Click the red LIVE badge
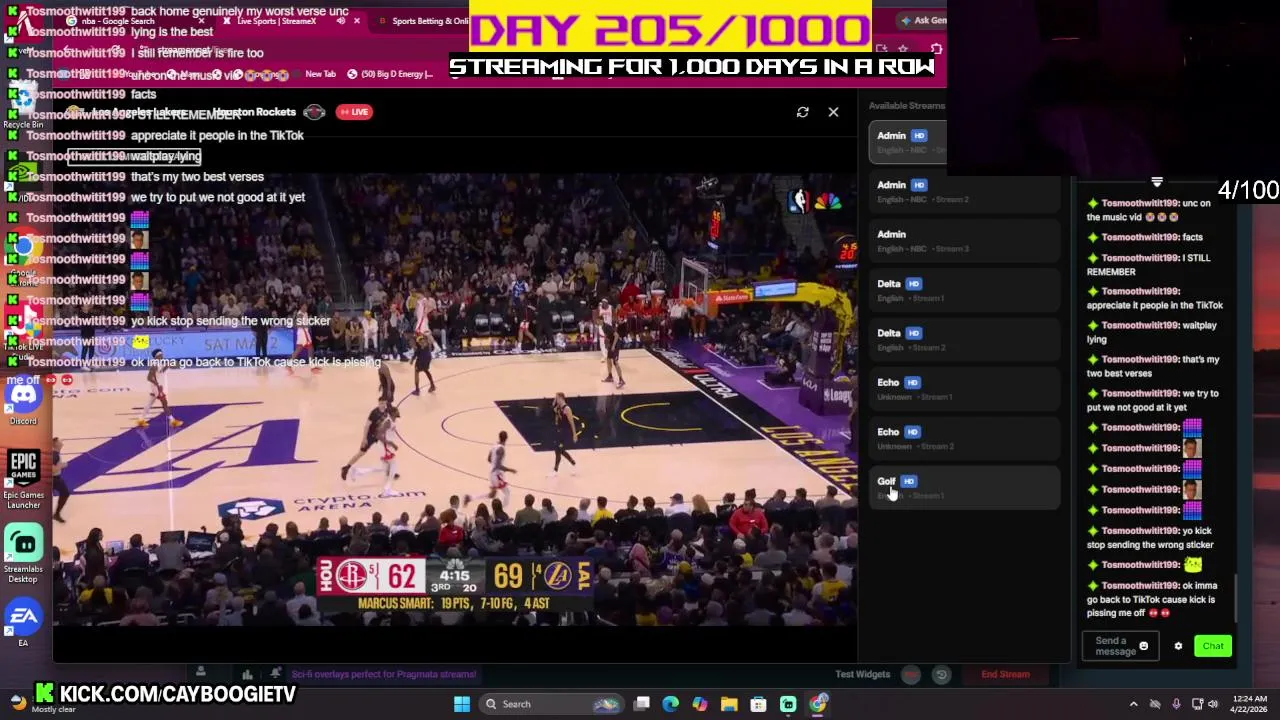The width and height of the screenshot is (1280, 720). [x=353, y=112]
